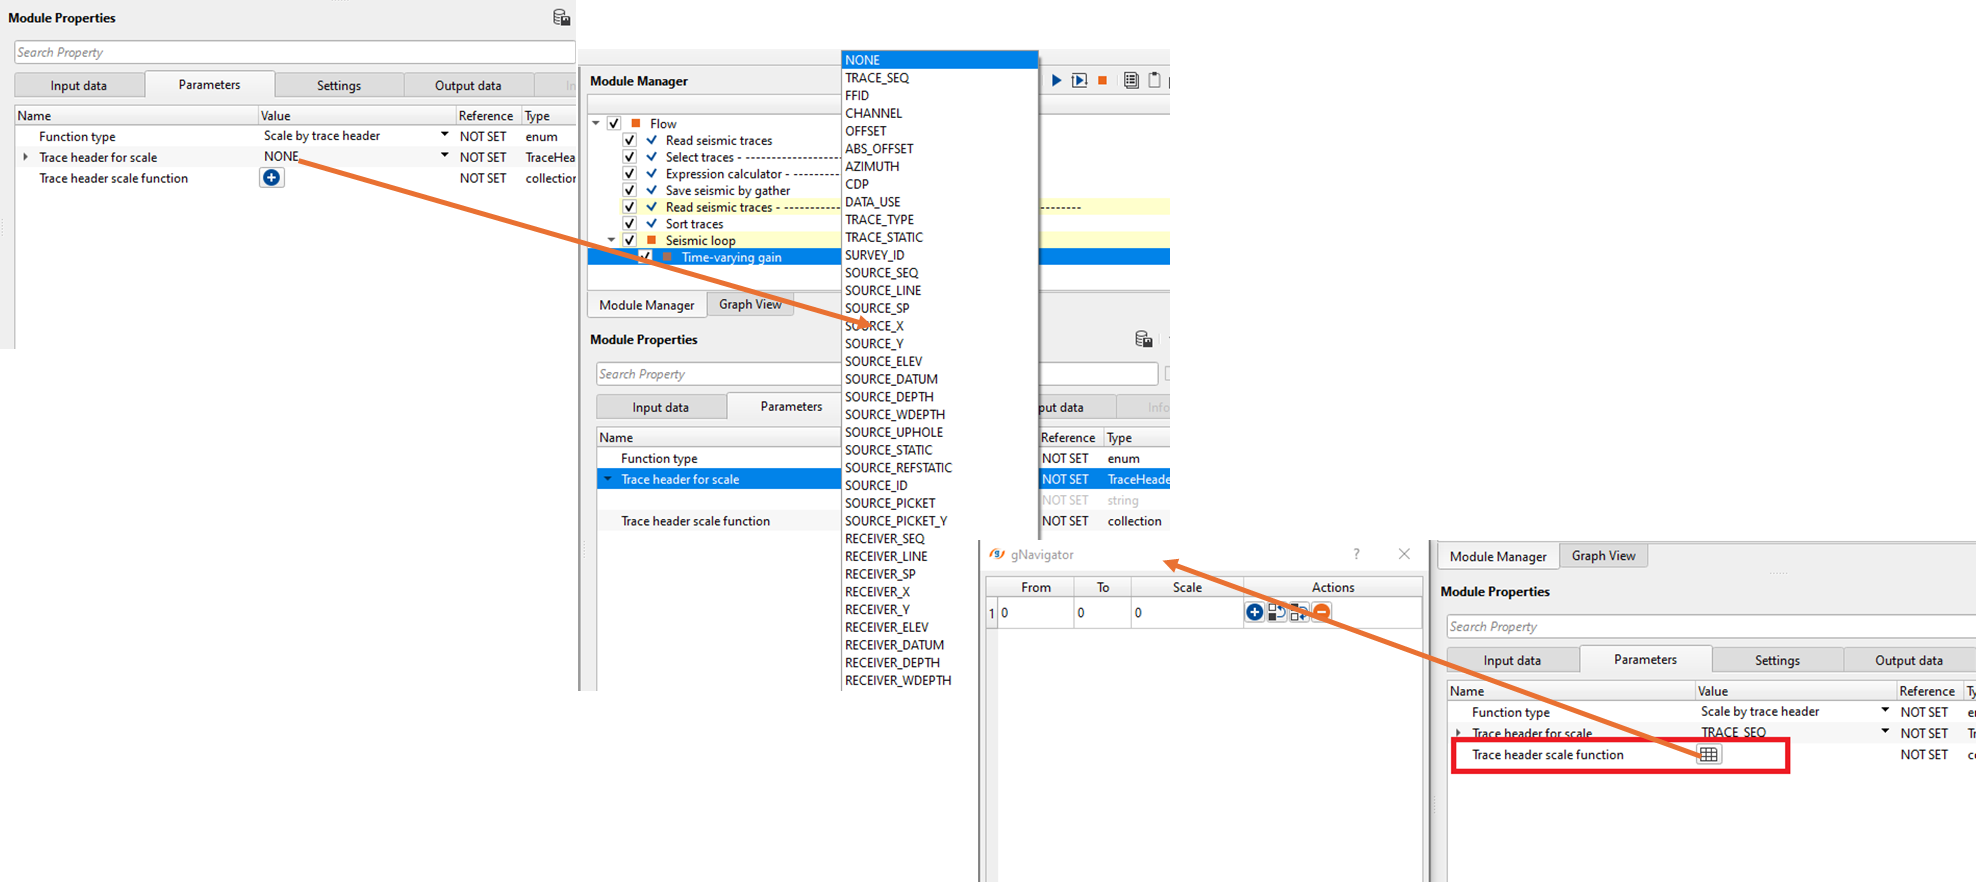Click the question mark help button in gNavigator
Viewport: 1976px width, 882px height.
[x=1356, y=554]
